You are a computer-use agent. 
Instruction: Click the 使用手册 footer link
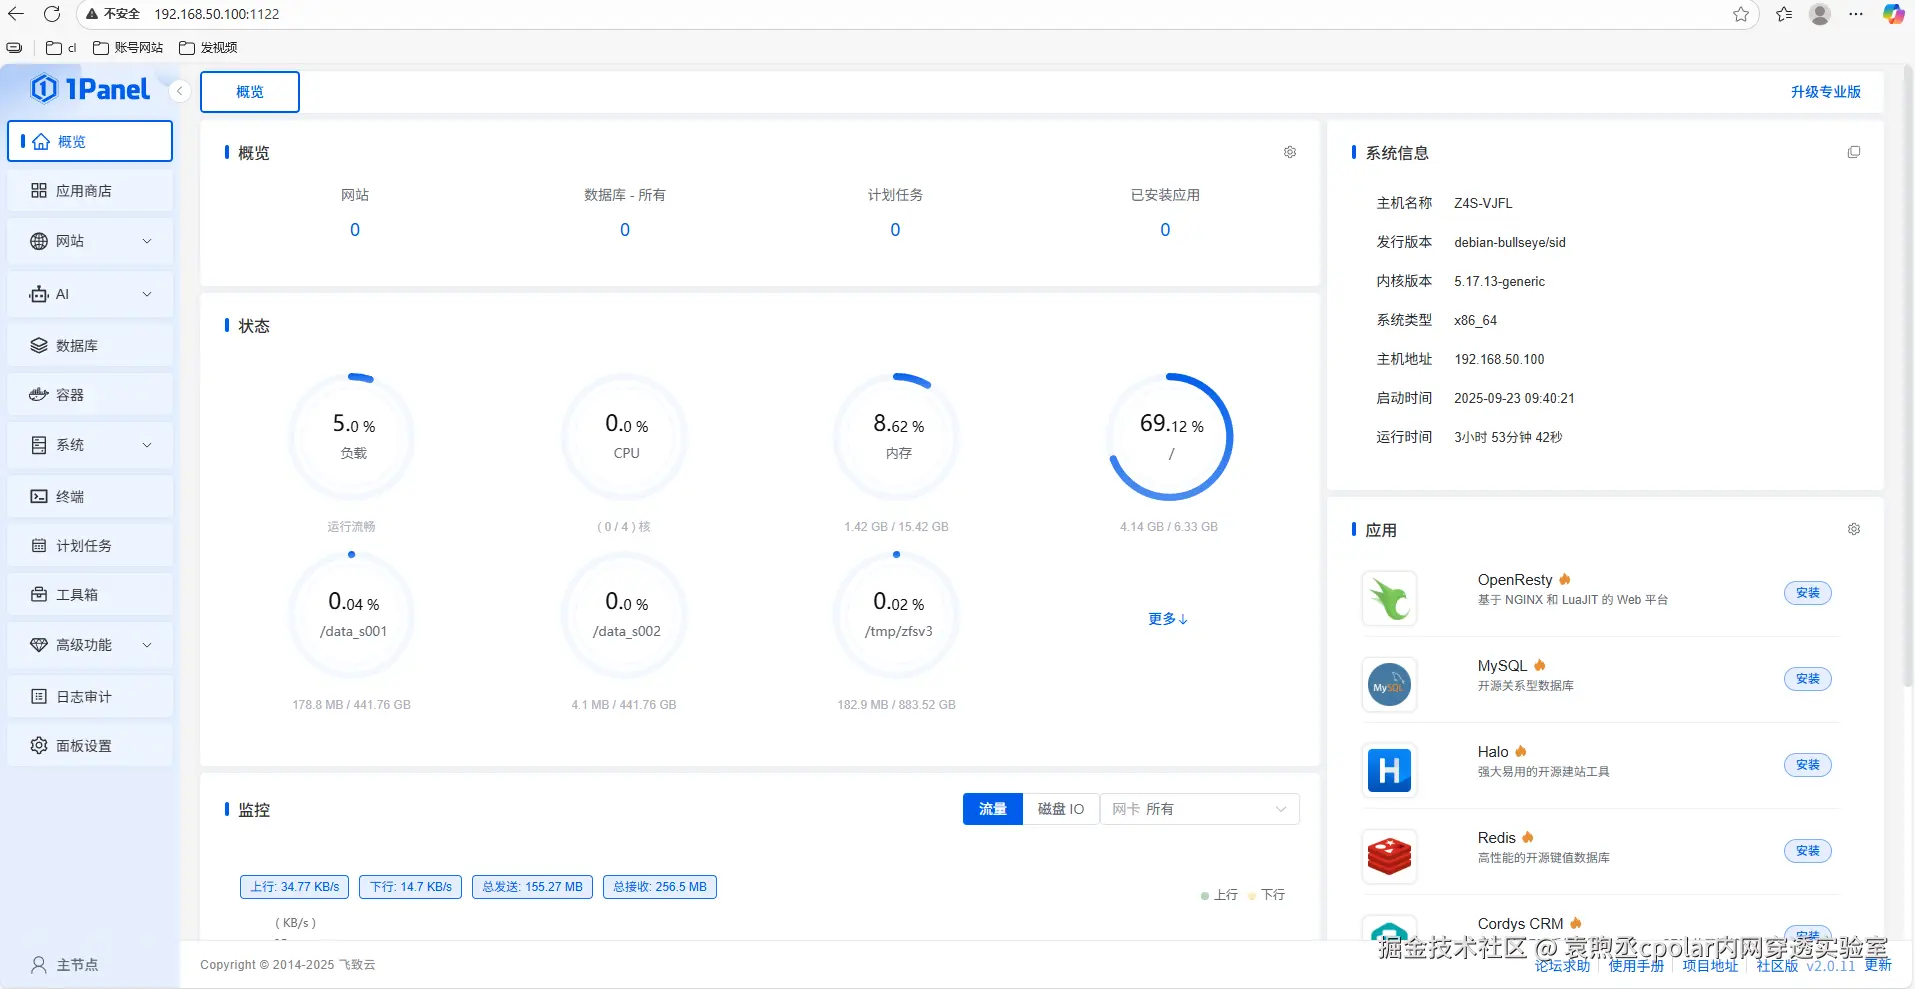[1636, 966]
